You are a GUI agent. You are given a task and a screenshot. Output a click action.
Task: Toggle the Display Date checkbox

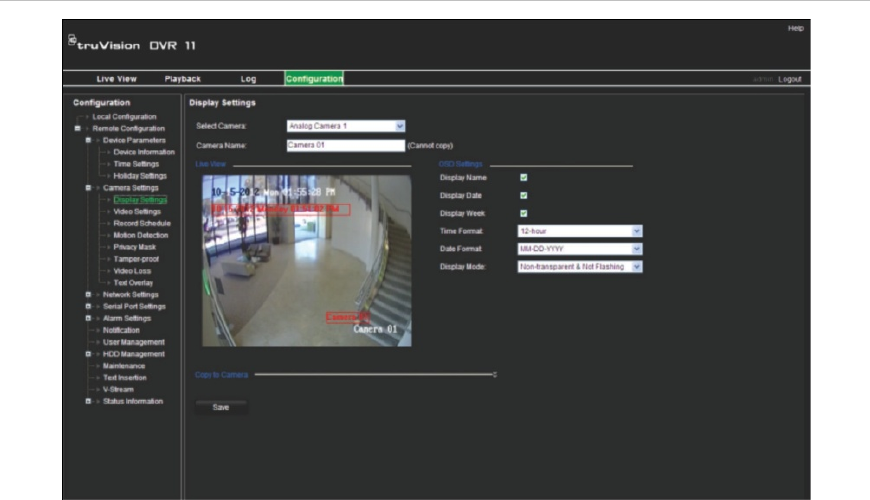tap(523, 195)
